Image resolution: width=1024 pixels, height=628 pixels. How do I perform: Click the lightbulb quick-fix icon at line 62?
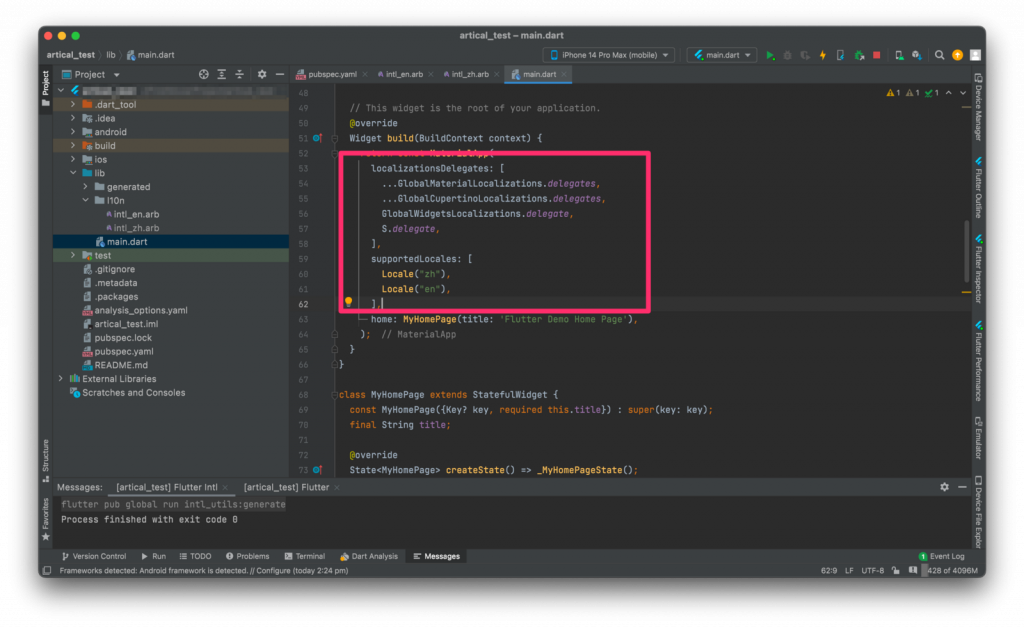coord(349,302)
